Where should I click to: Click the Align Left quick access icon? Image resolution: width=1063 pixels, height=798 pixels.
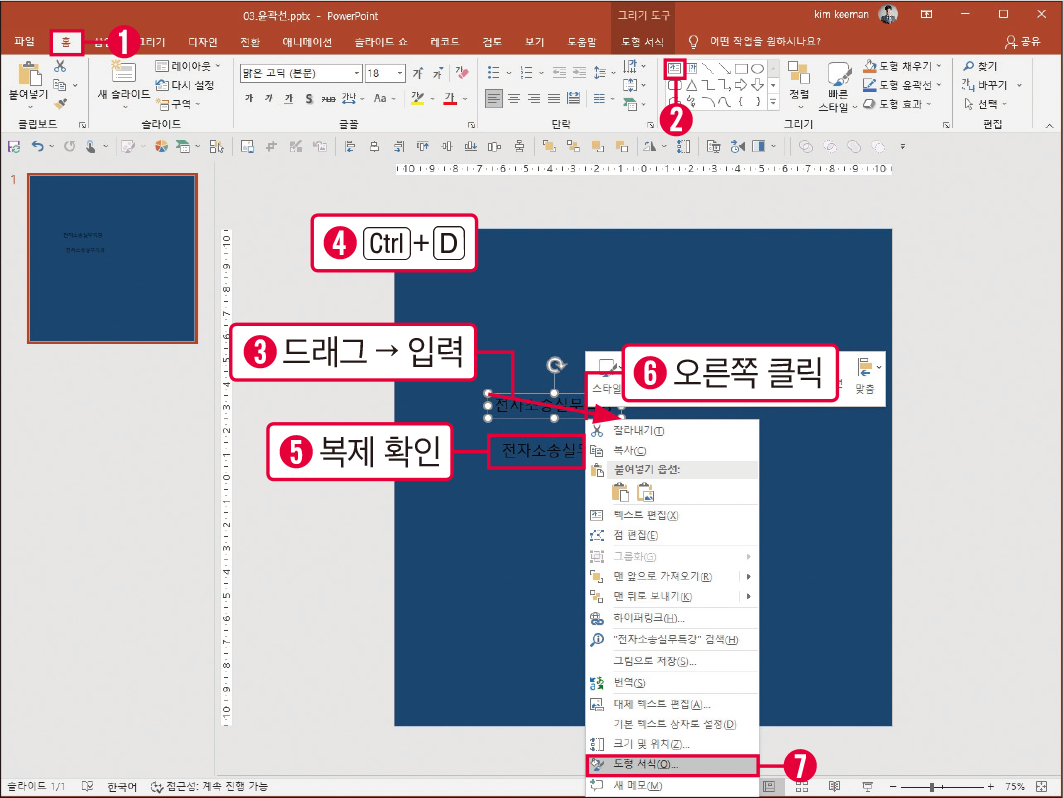point(350,146)
